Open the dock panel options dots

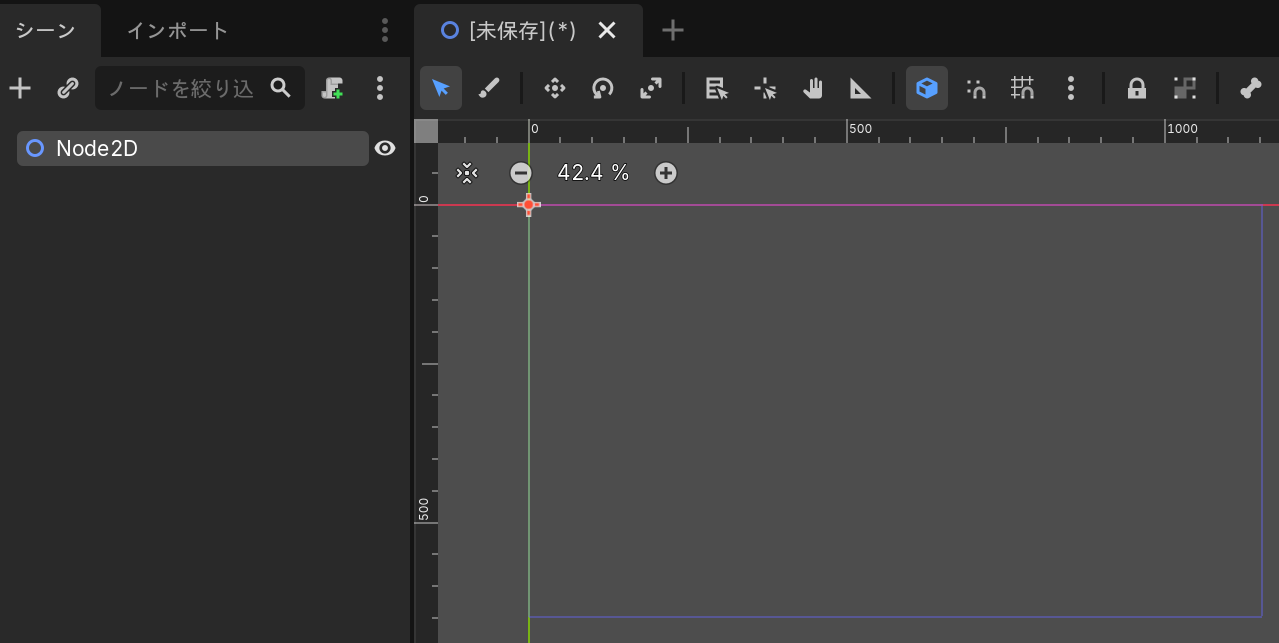tap(385, 30)
